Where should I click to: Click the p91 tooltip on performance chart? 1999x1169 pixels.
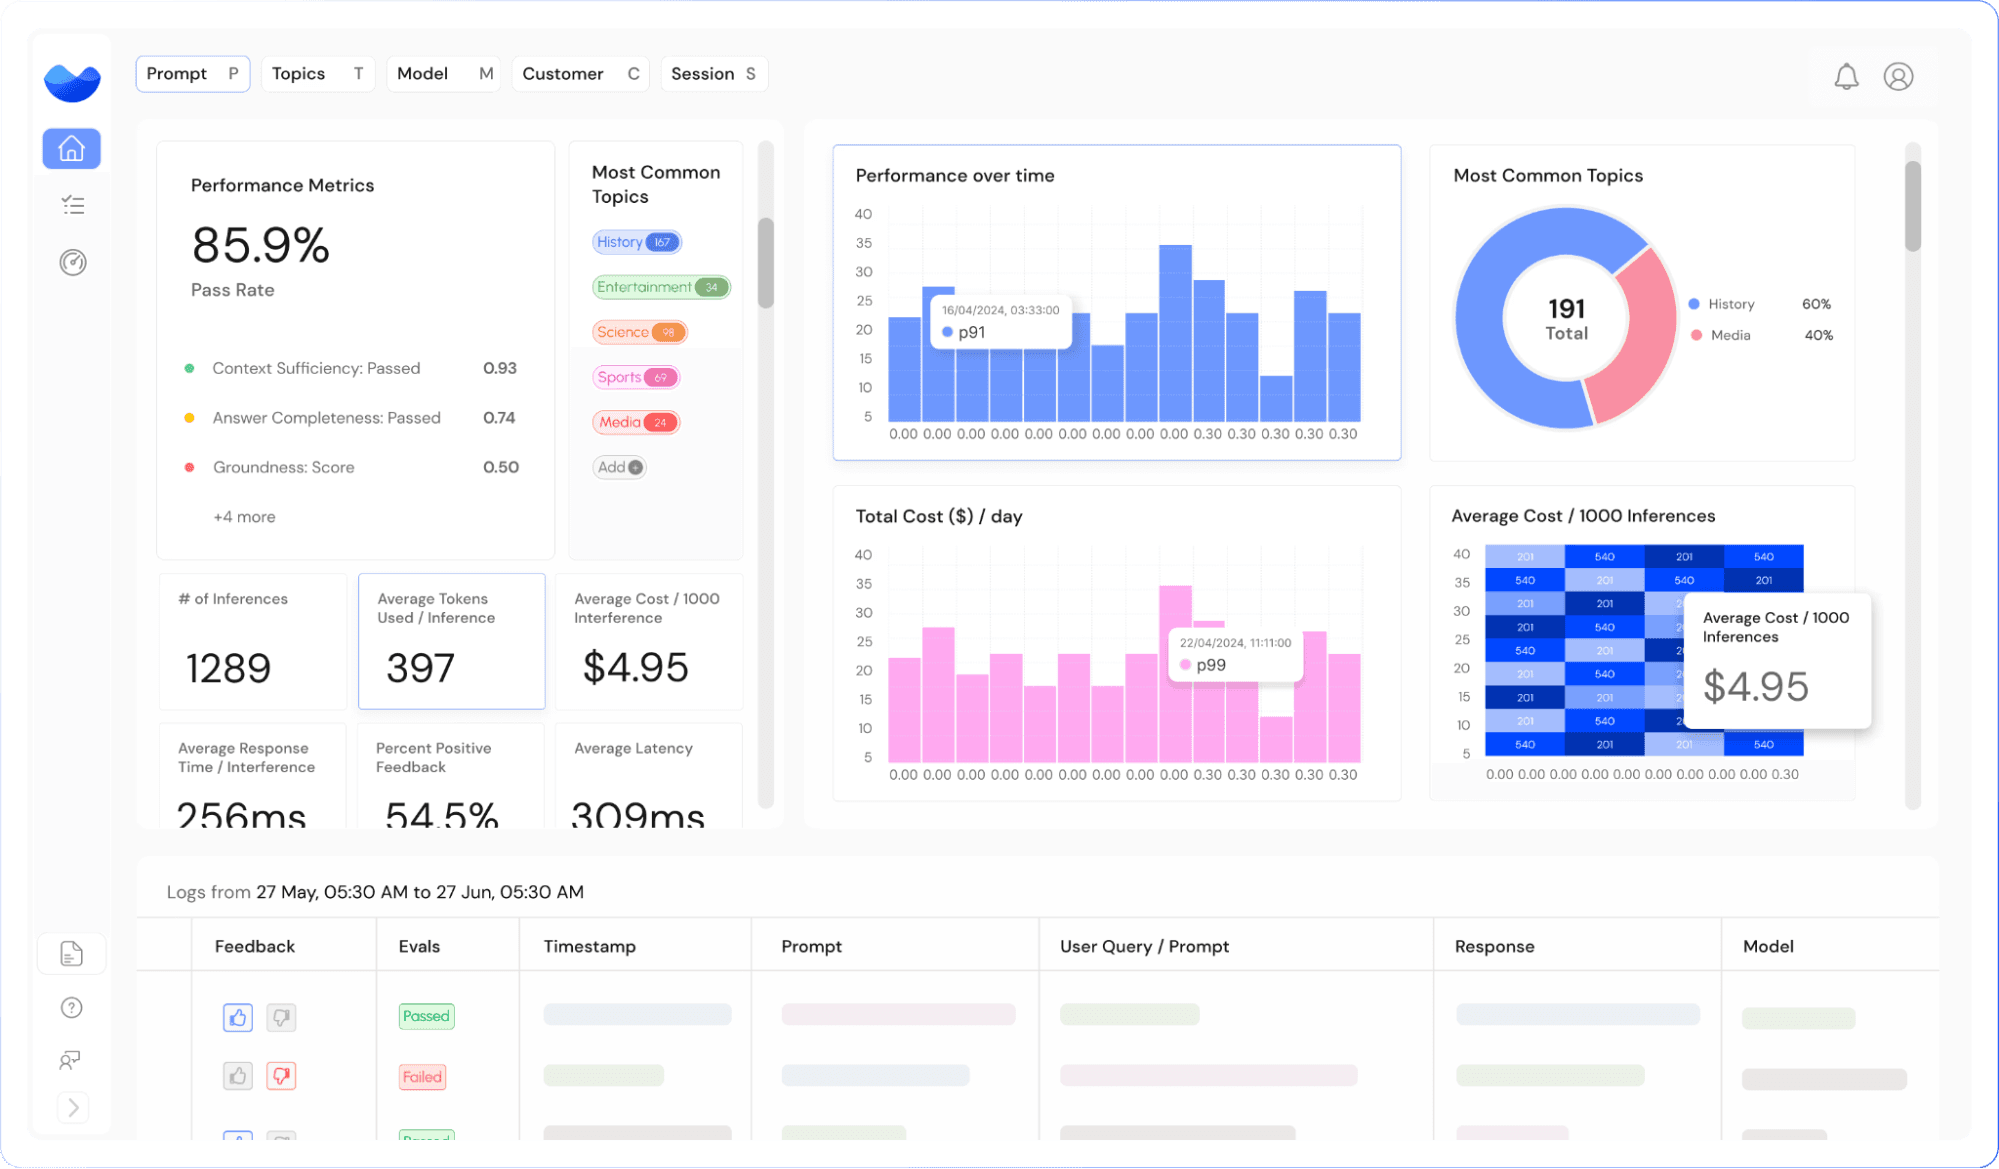1001,321
